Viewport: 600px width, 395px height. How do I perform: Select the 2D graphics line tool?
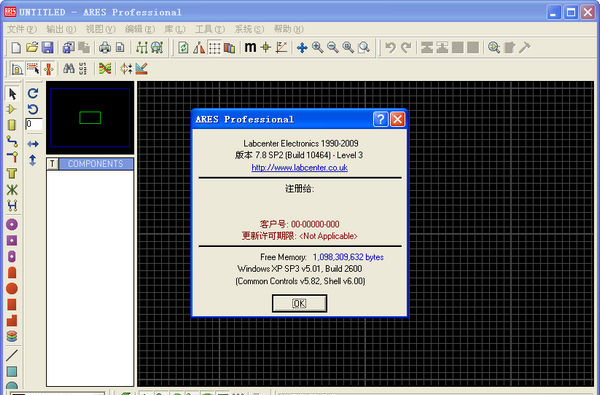pos(12,355)
